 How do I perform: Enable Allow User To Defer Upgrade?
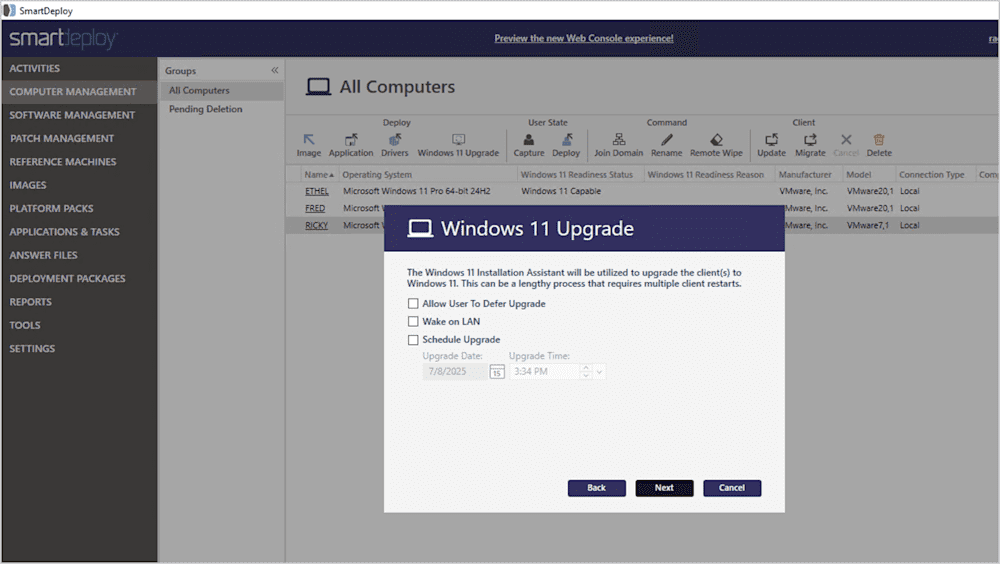[x=413, y=304]
